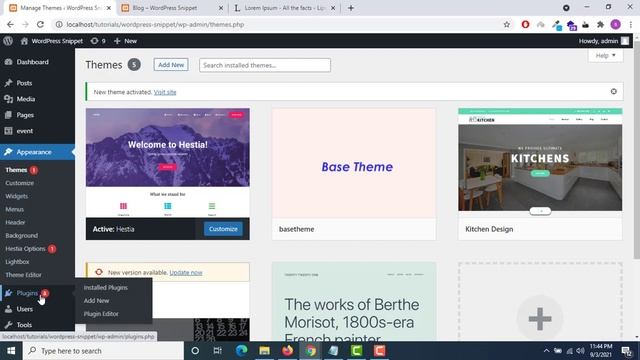Open Background under Appearance

(x=22, y=236)
